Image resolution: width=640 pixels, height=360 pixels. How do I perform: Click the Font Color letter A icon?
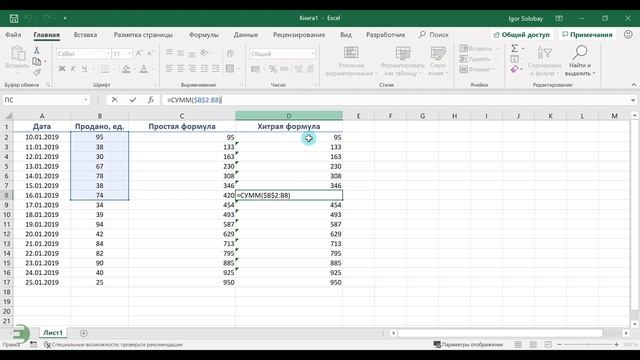[144, 69]
